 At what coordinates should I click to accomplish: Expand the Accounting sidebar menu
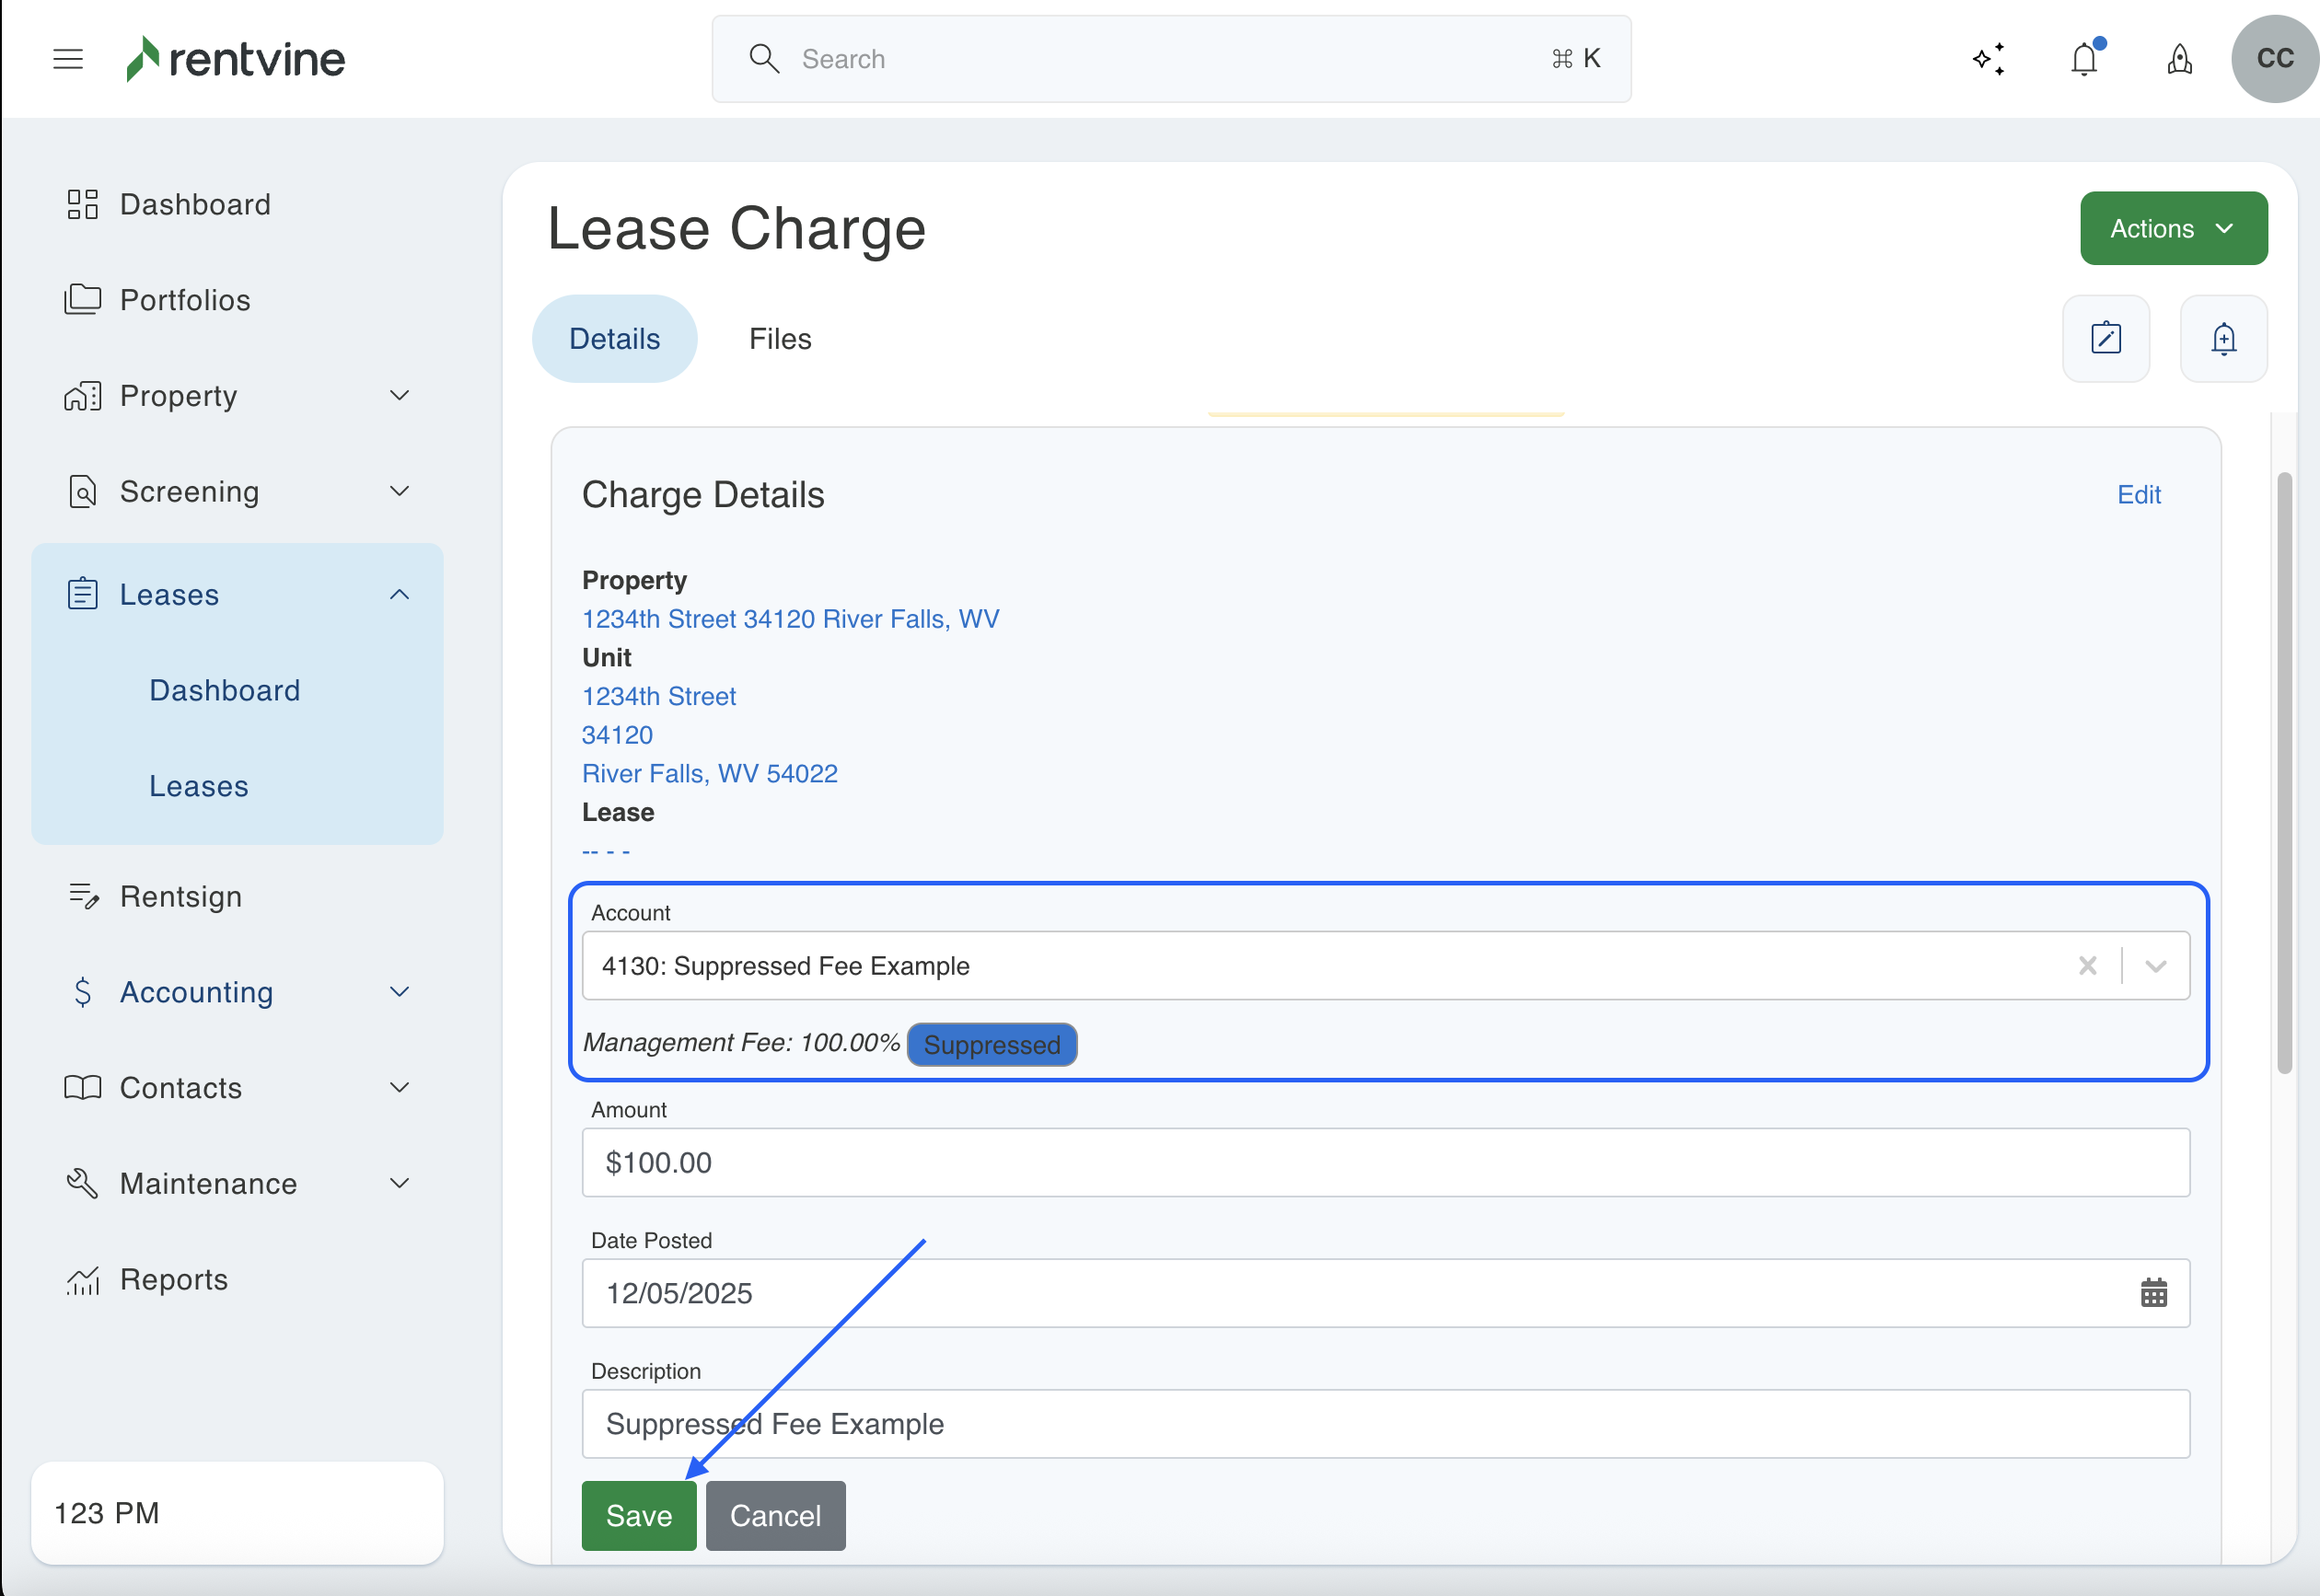click(399, 992)
